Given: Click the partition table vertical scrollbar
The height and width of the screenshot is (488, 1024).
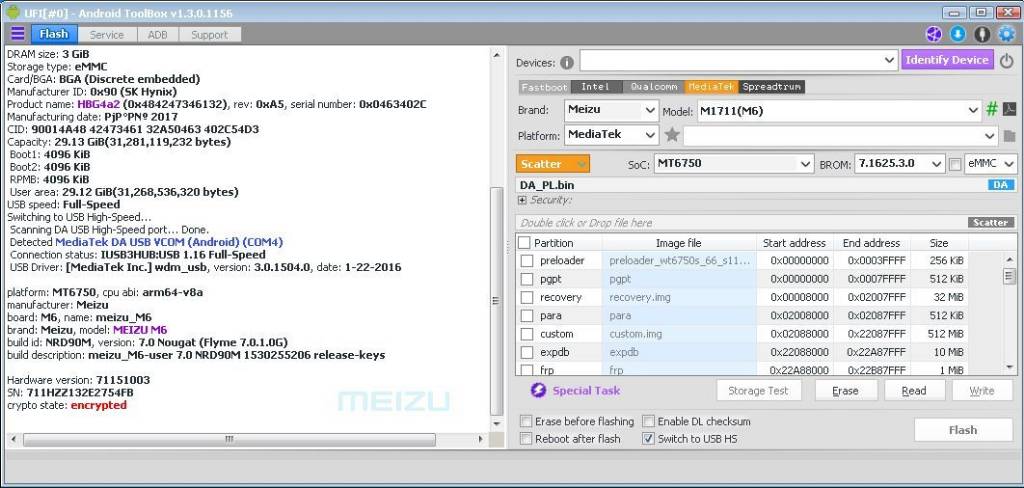Looking at the screenshot, I should (1009, 314).
